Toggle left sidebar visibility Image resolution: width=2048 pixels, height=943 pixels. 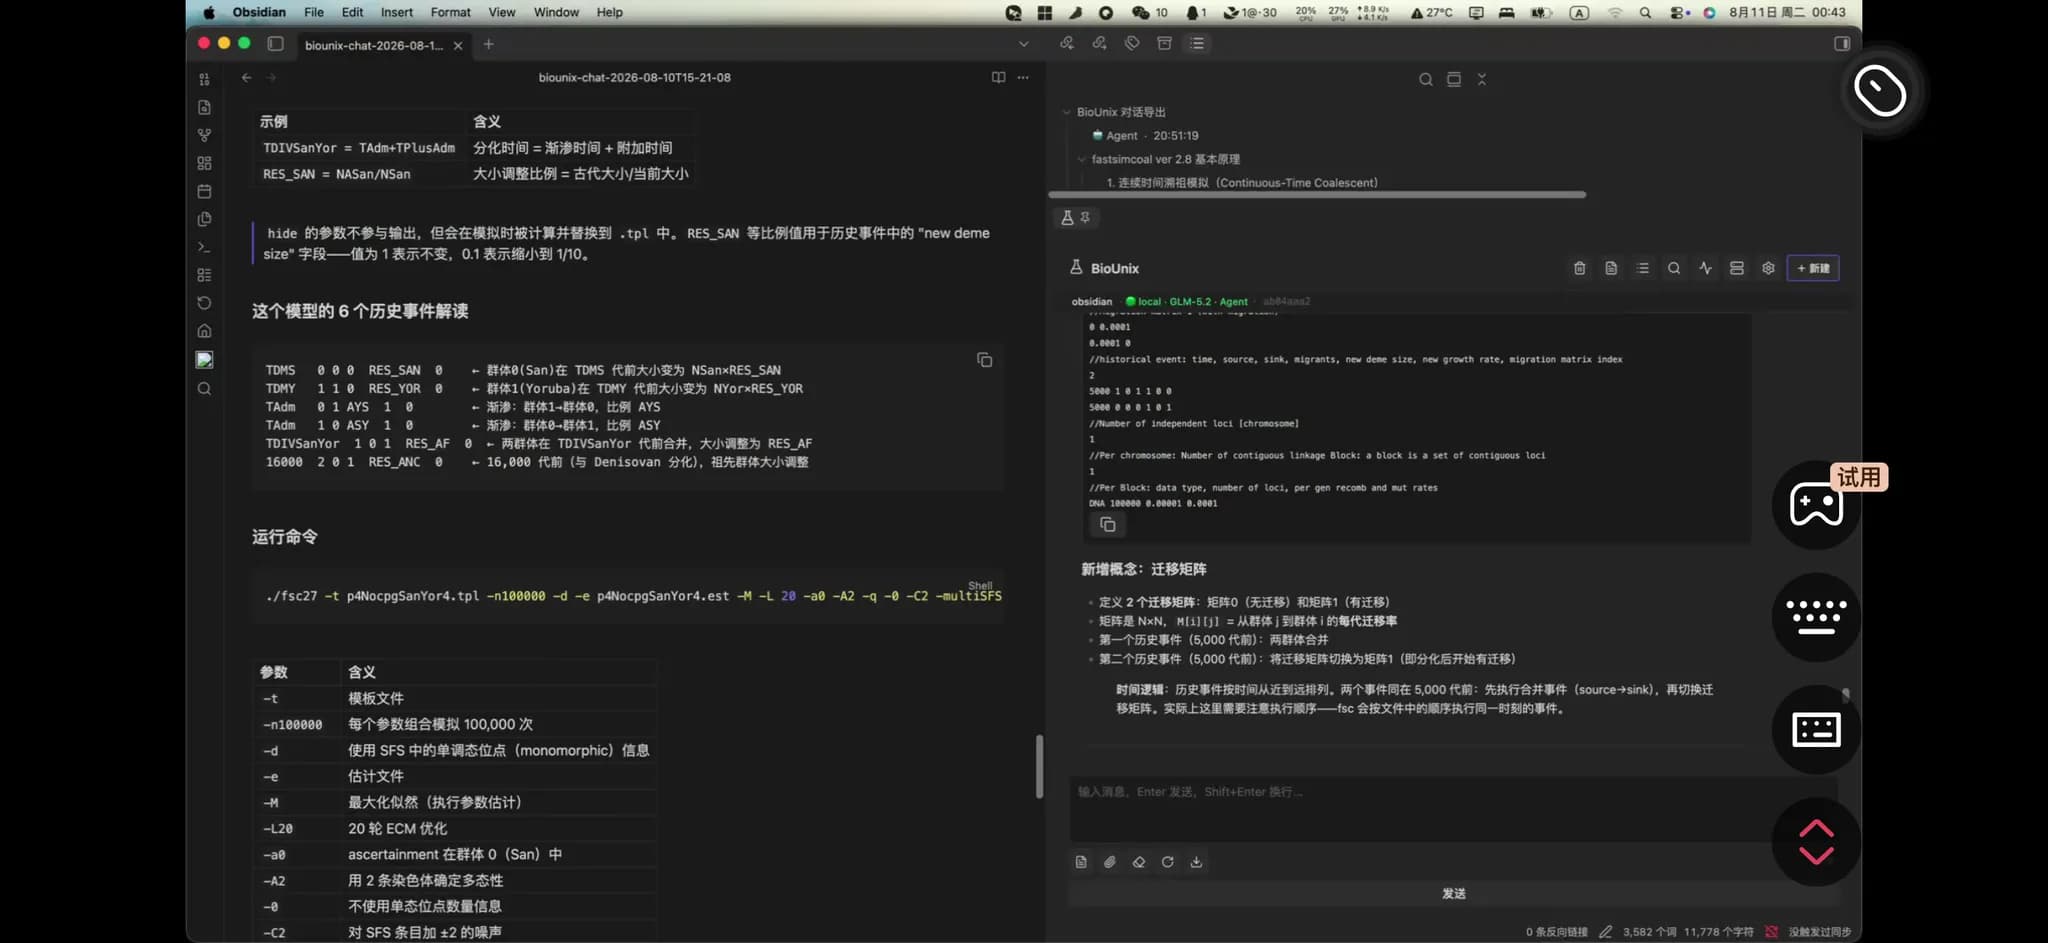point(276,44)
